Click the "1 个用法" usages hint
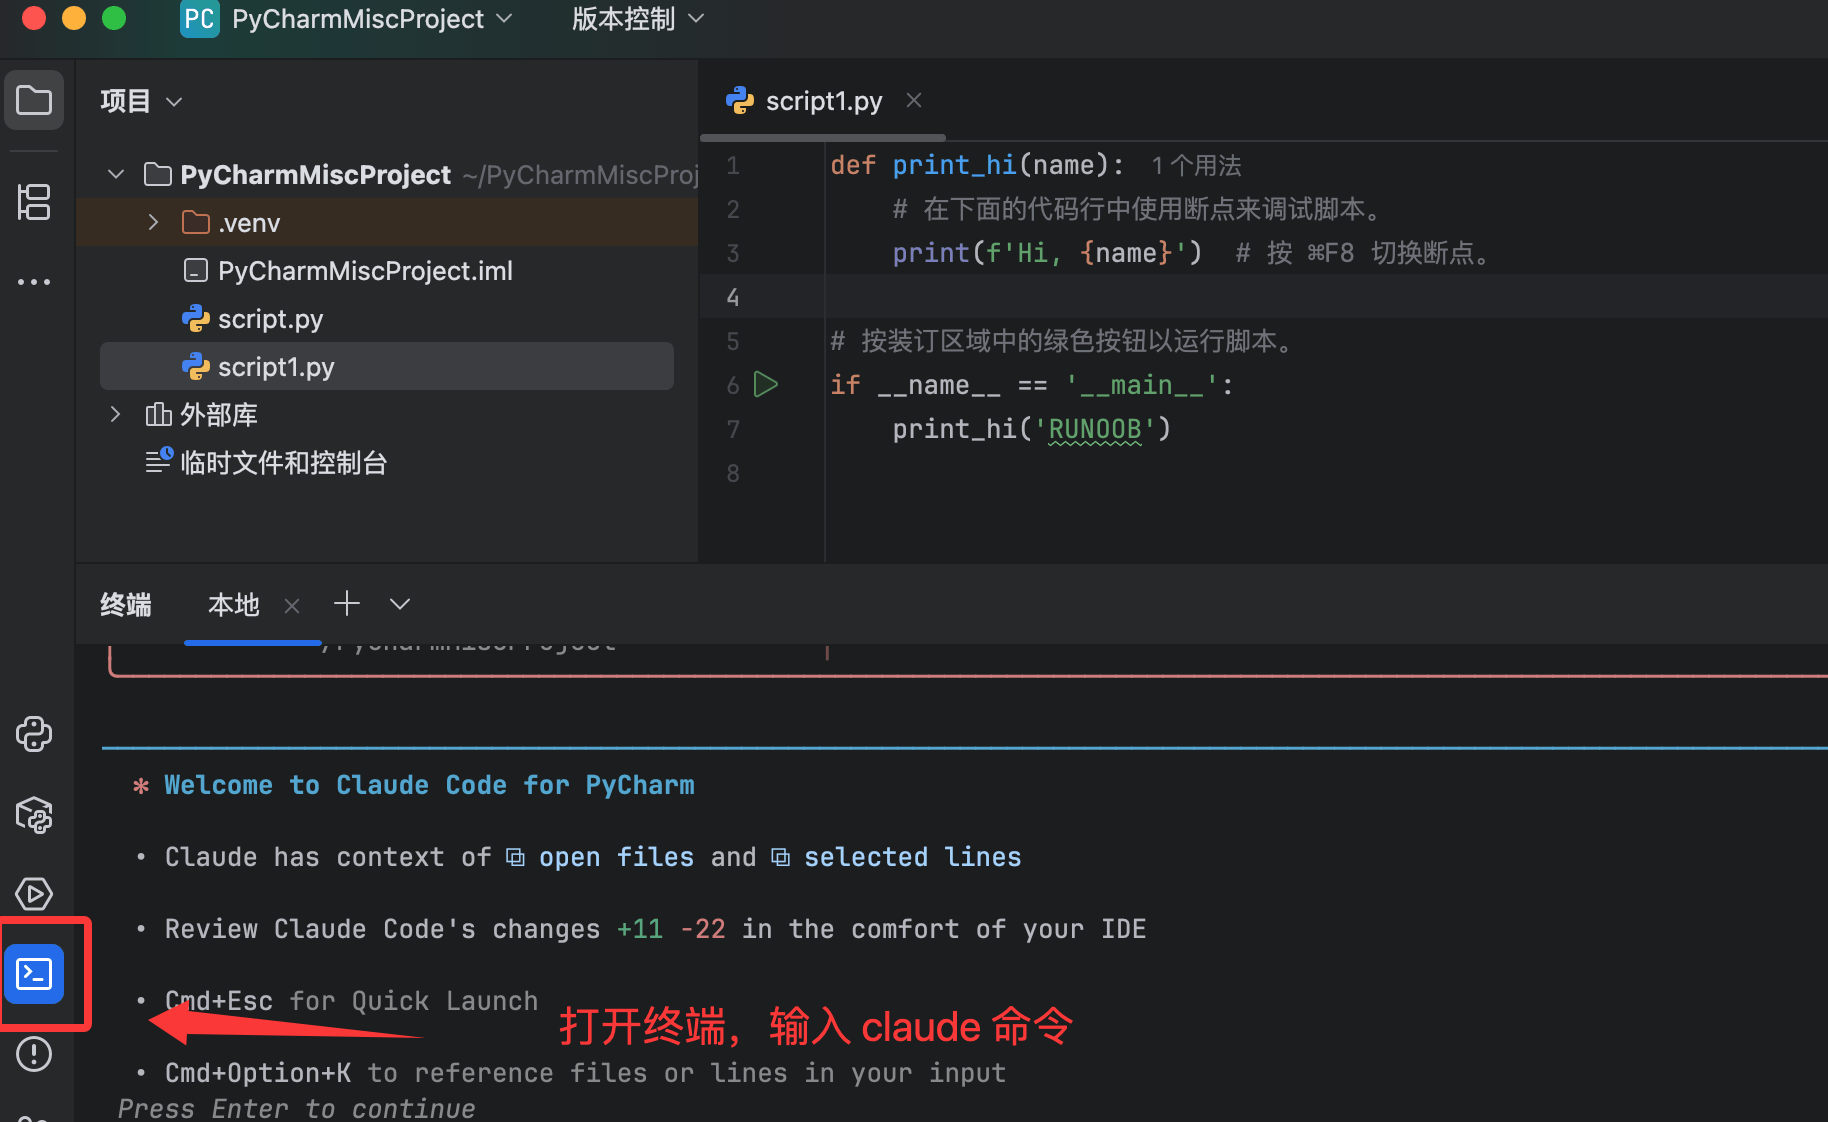Image resolution: width=1828 pixels, height=1122 pixels. click(x=1196, y=166)
